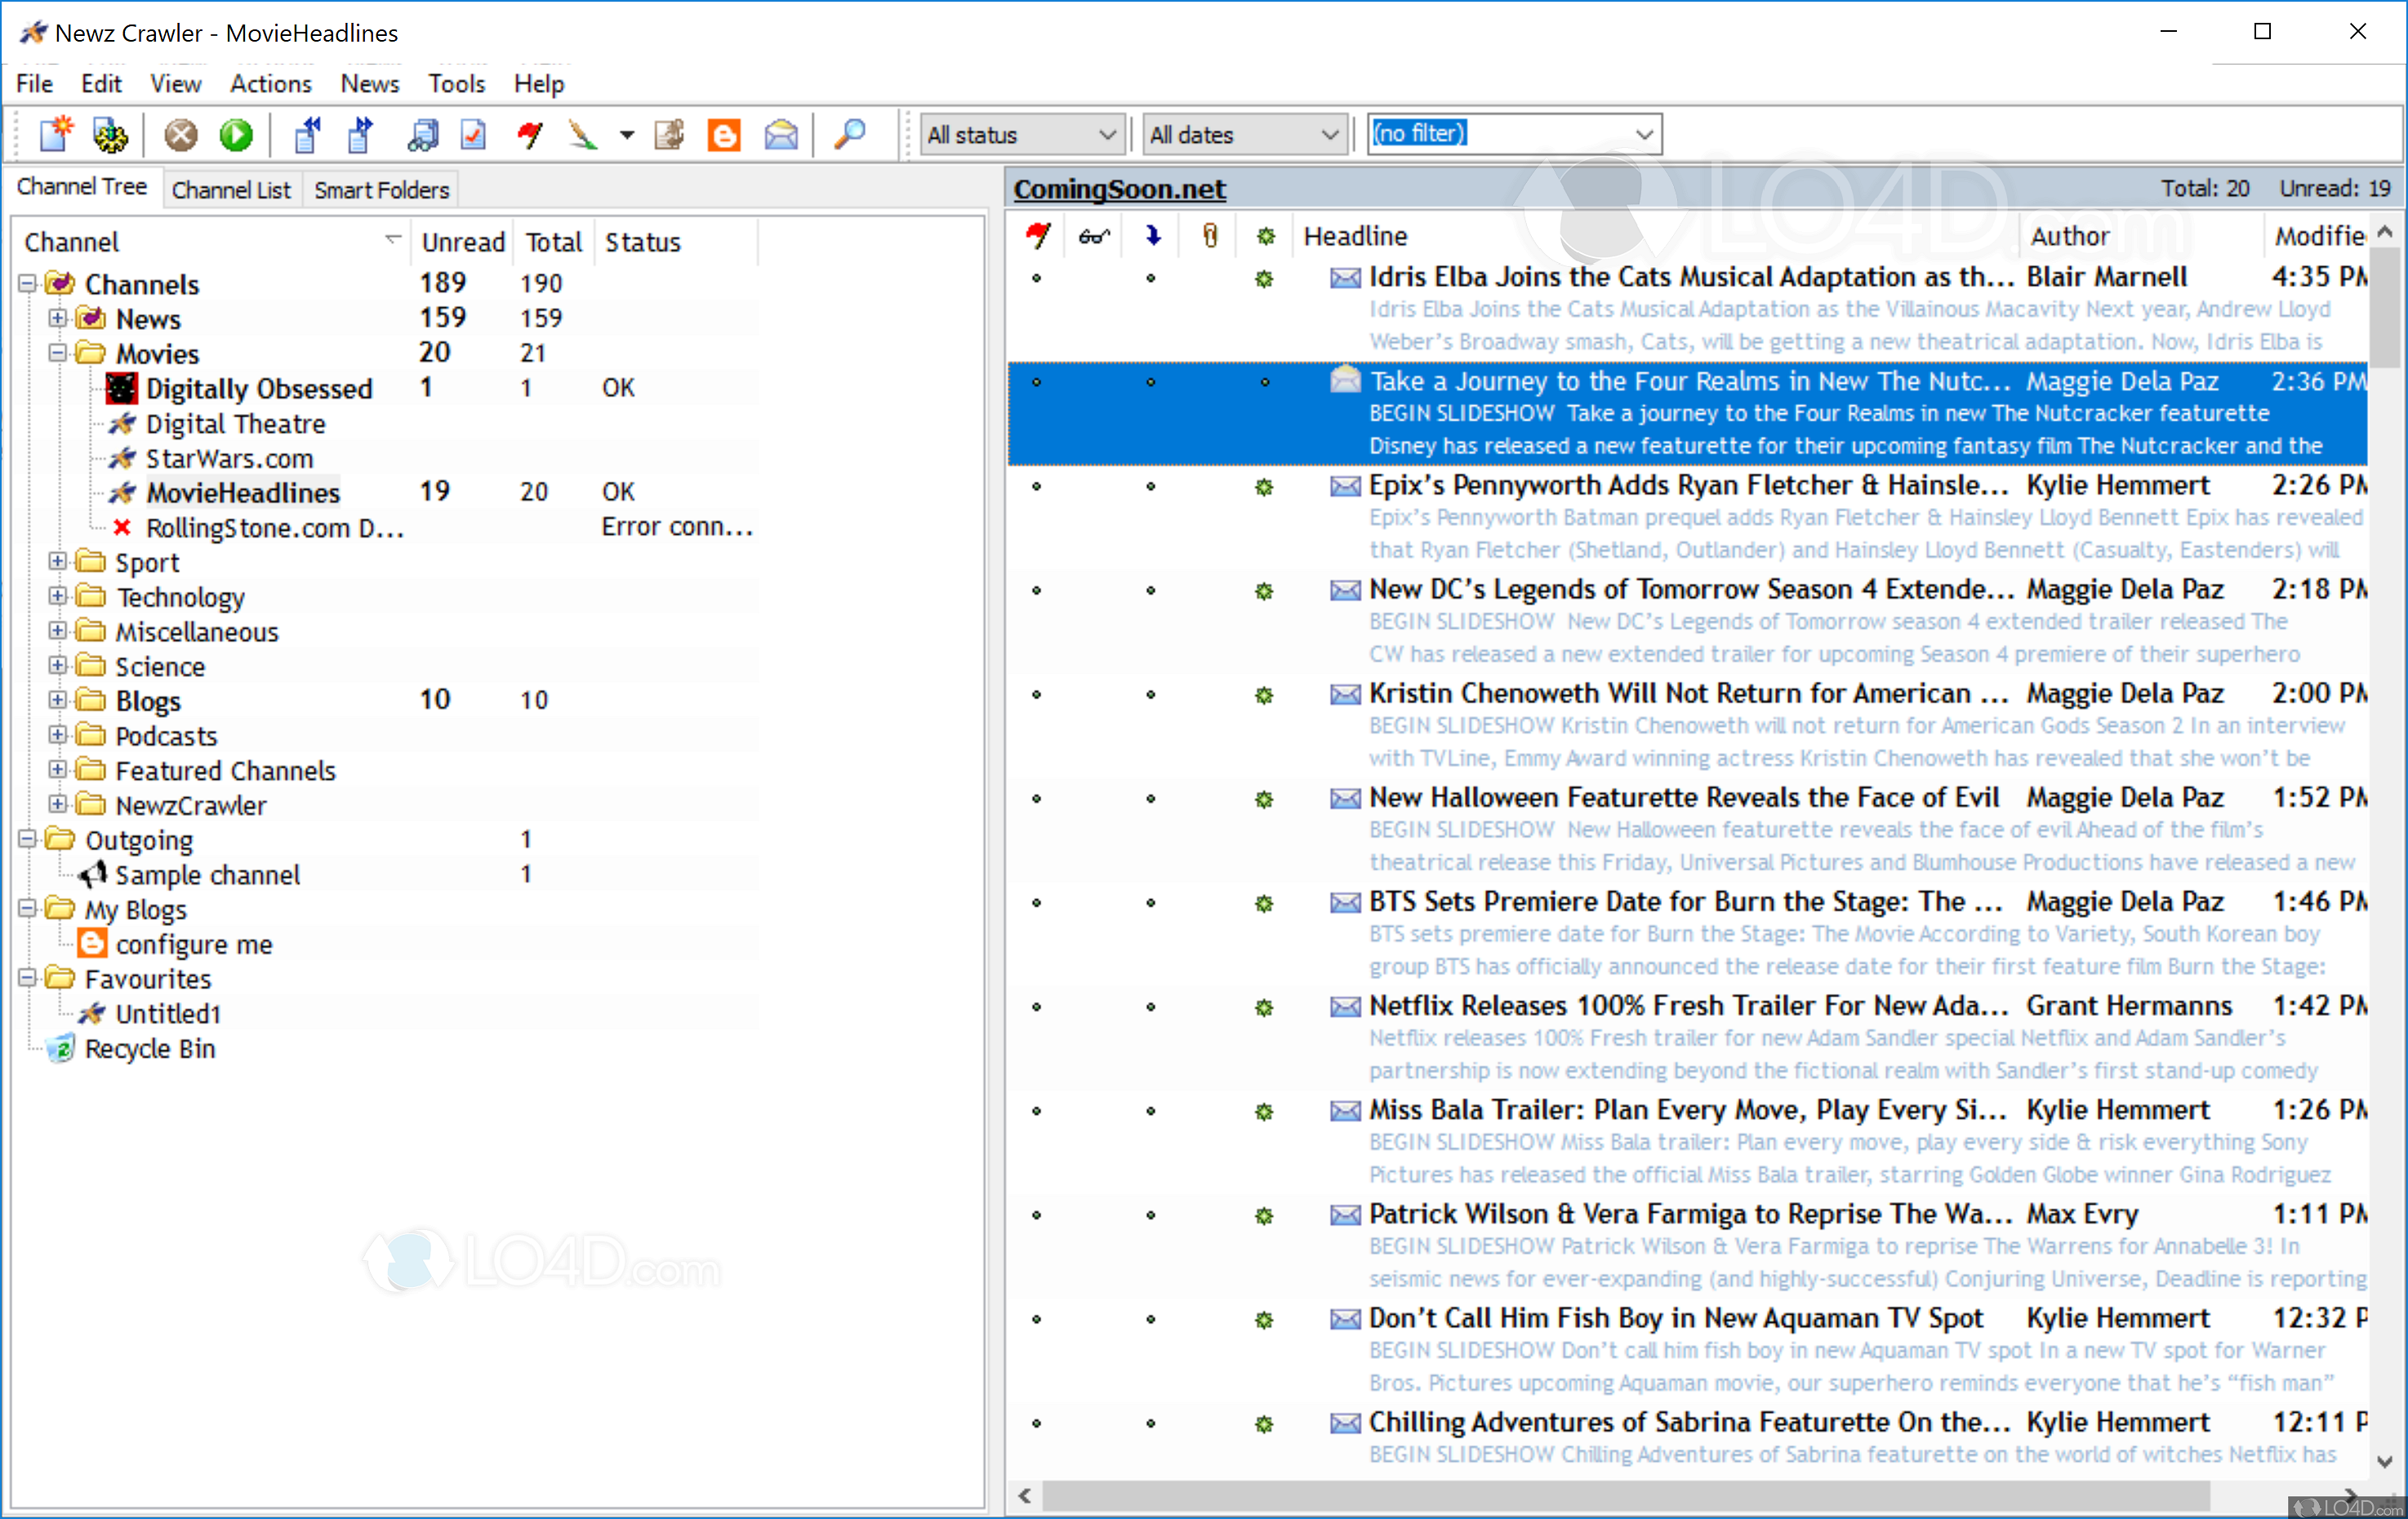Click the red flag toolbar icon
Viewport: 2408px width, 1519px height.
[x=530, y=134]
